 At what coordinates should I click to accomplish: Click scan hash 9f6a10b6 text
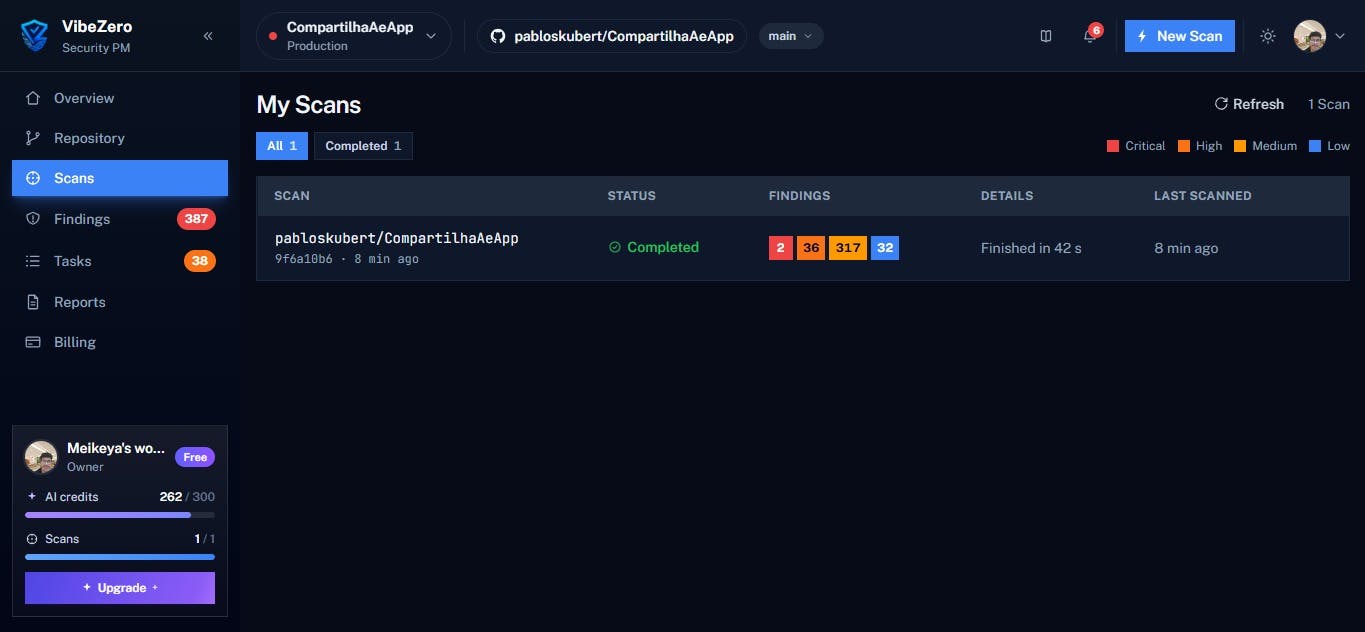click(x=304, y=259)
